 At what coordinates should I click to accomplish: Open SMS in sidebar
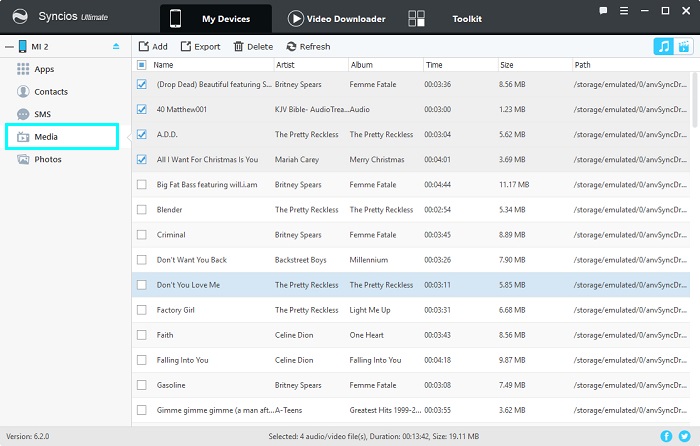(42, 114)
